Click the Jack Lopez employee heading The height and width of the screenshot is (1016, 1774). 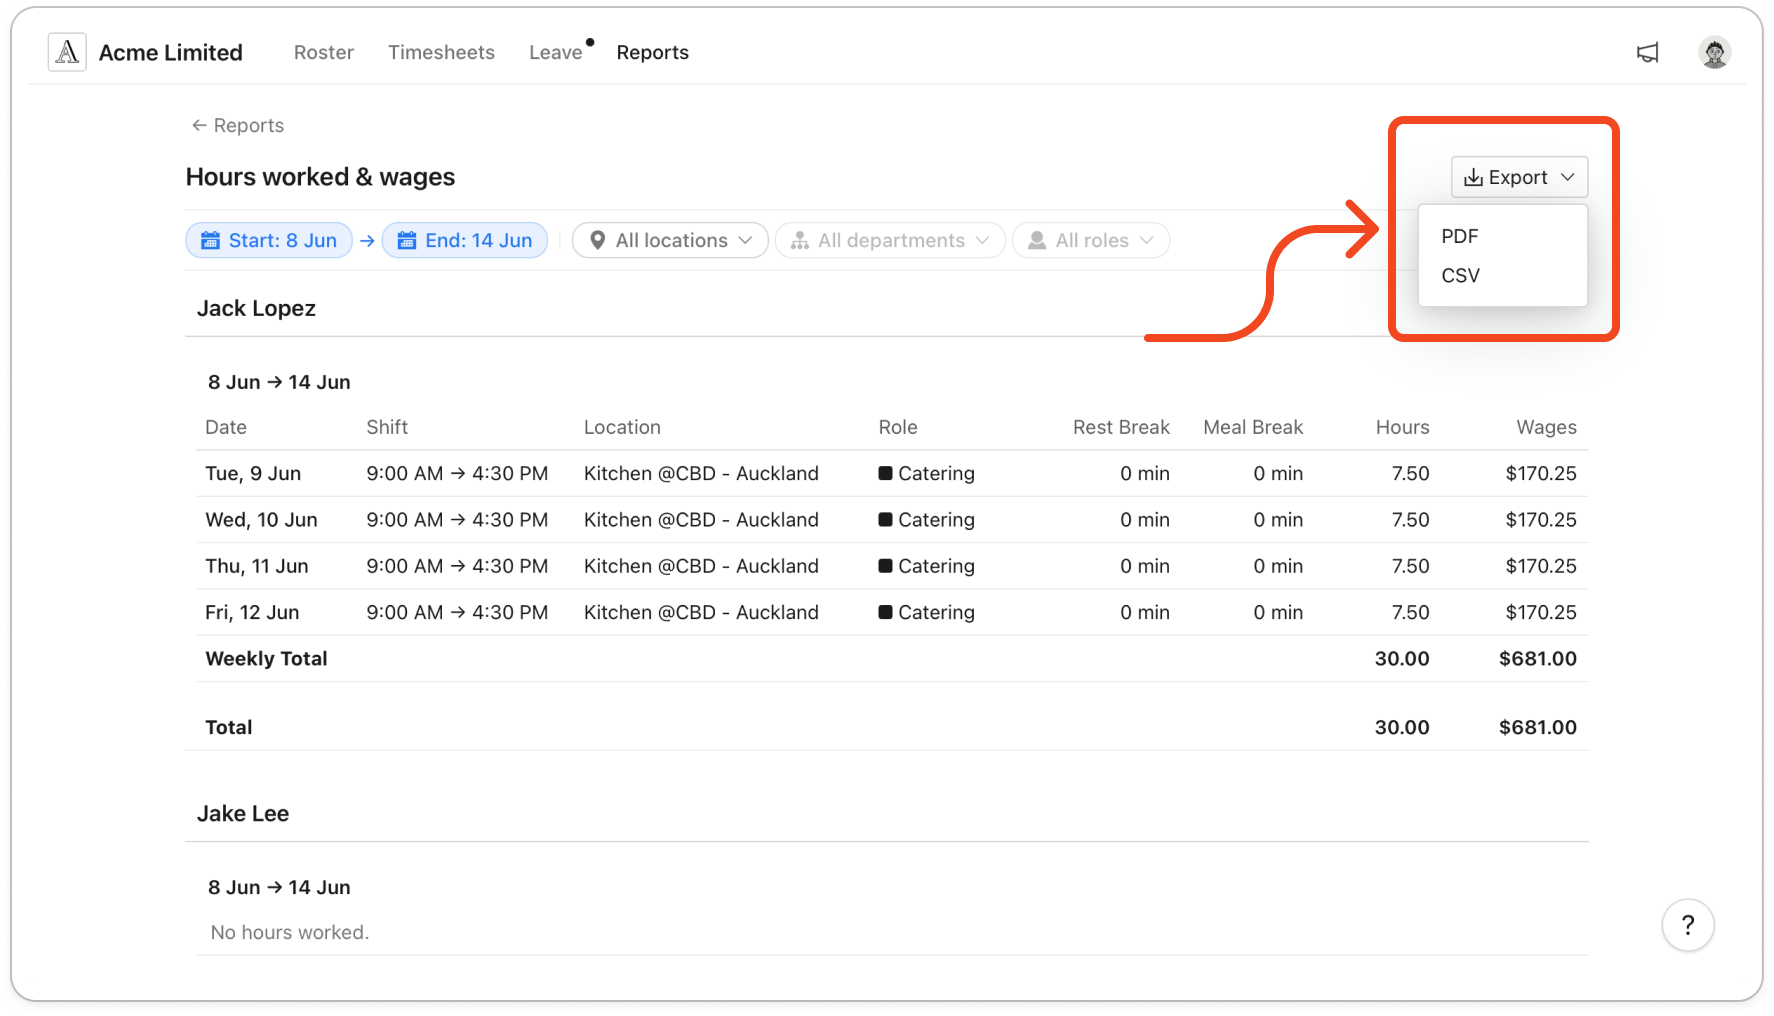tap(256, 308)
